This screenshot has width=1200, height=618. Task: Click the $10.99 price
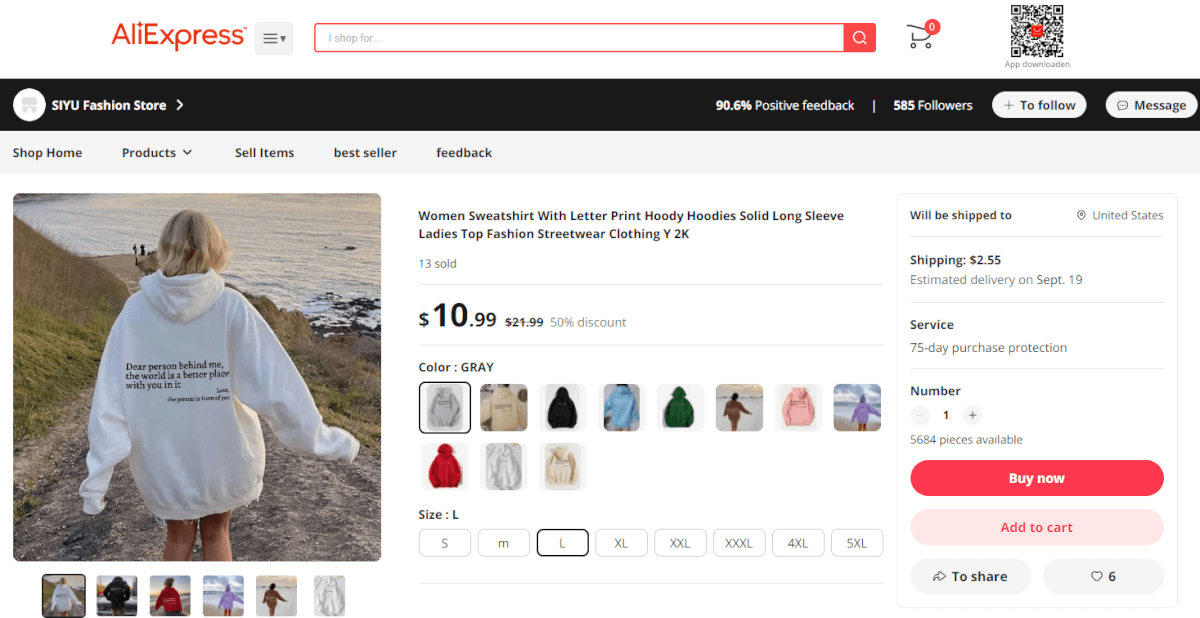(457, 316)
